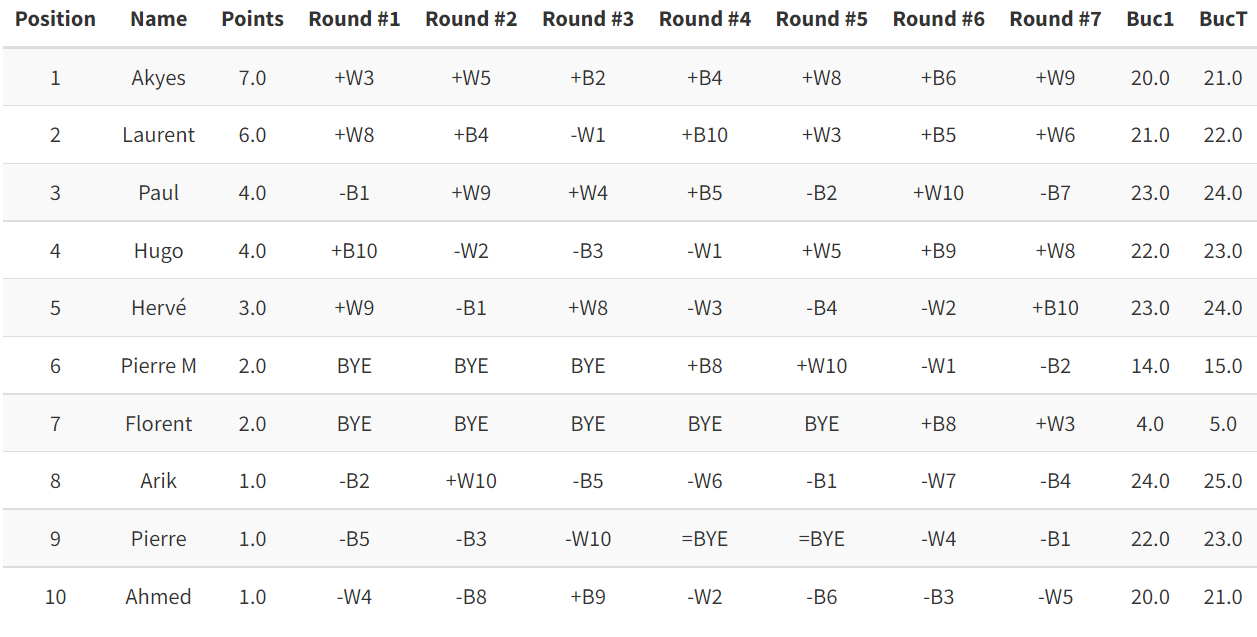Click the Round #4 column header
The image size is (1257, 637).
(x=705, y=19)
